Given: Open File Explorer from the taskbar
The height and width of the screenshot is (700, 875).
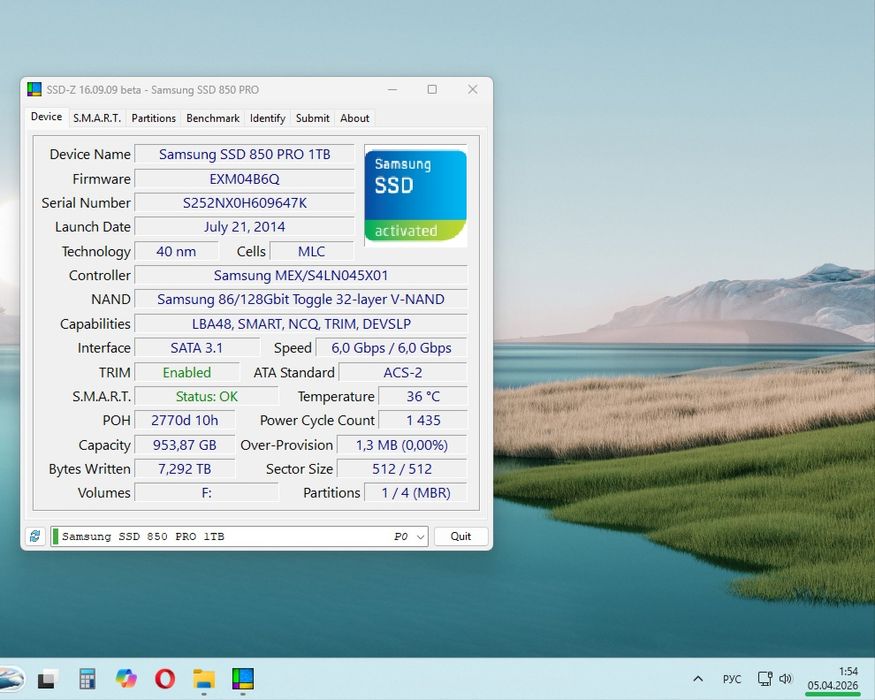Looking at the screenshot, I should 204,679.
